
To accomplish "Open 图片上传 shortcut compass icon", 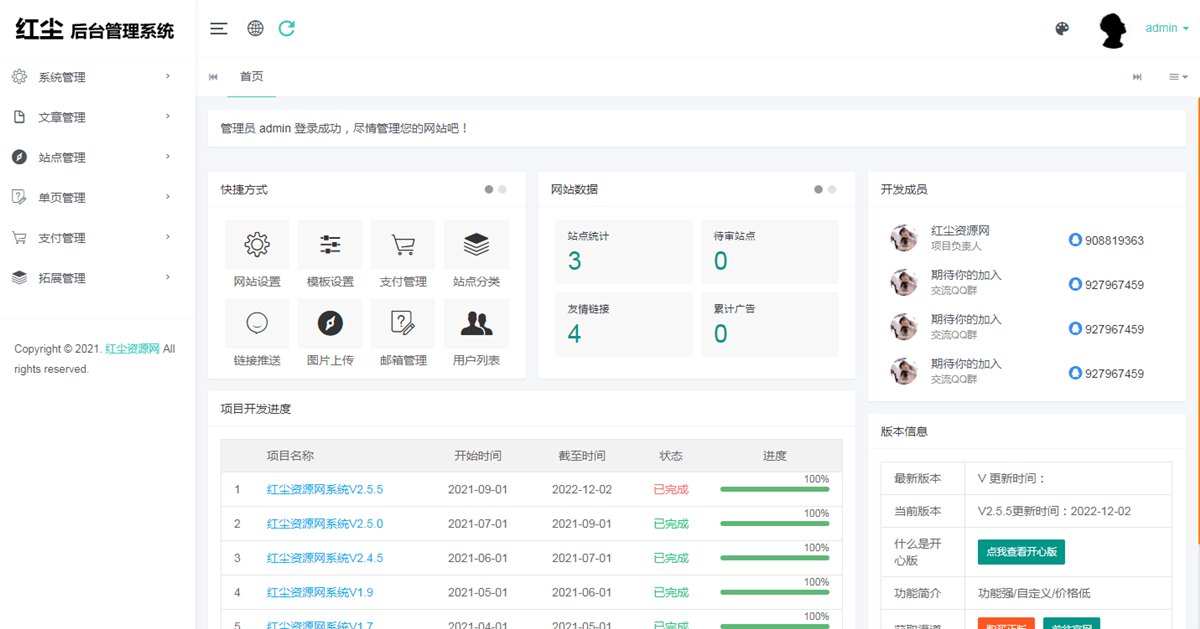I will [330, 323].
